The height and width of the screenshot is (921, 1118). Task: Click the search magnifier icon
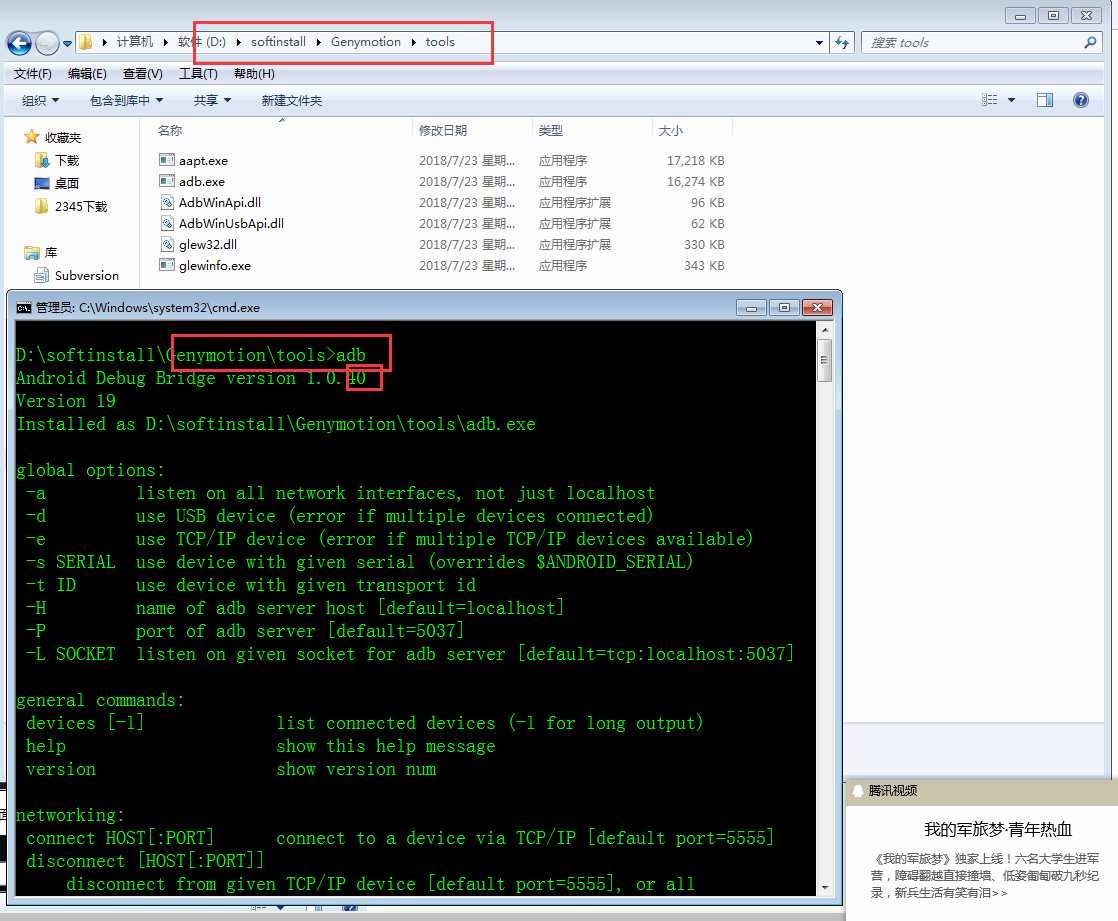1089,43
